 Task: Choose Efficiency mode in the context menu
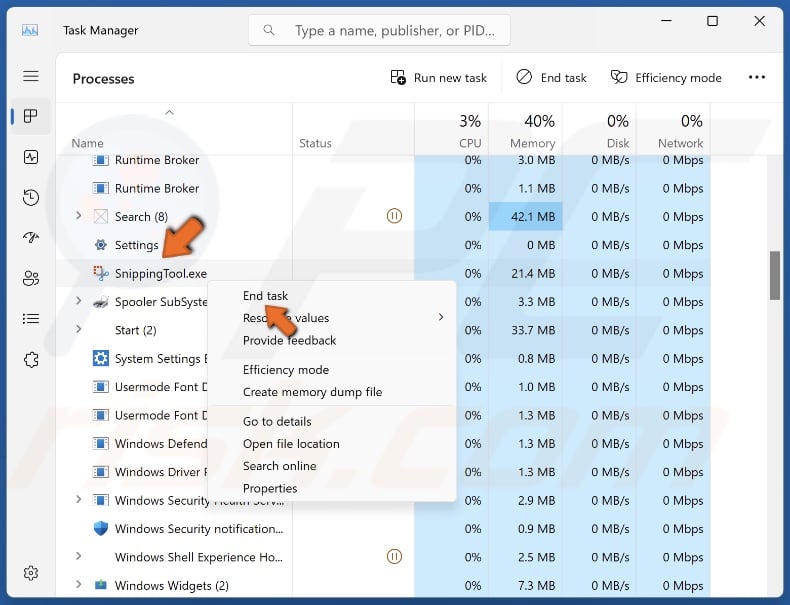pos(286,370)
